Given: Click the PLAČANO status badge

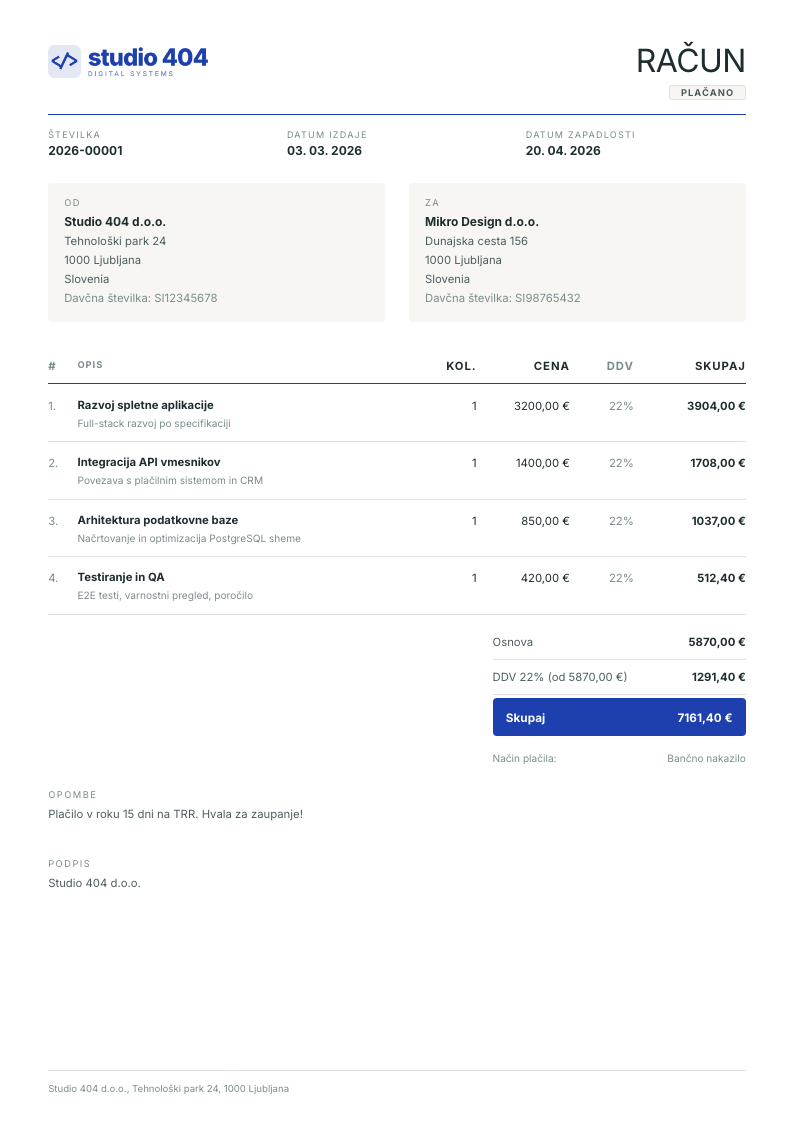Looking at the screenshot, I should (707, 92).
